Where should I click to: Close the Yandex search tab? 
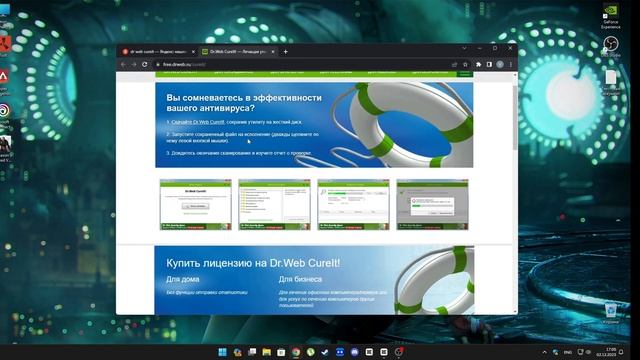point(193,52)
